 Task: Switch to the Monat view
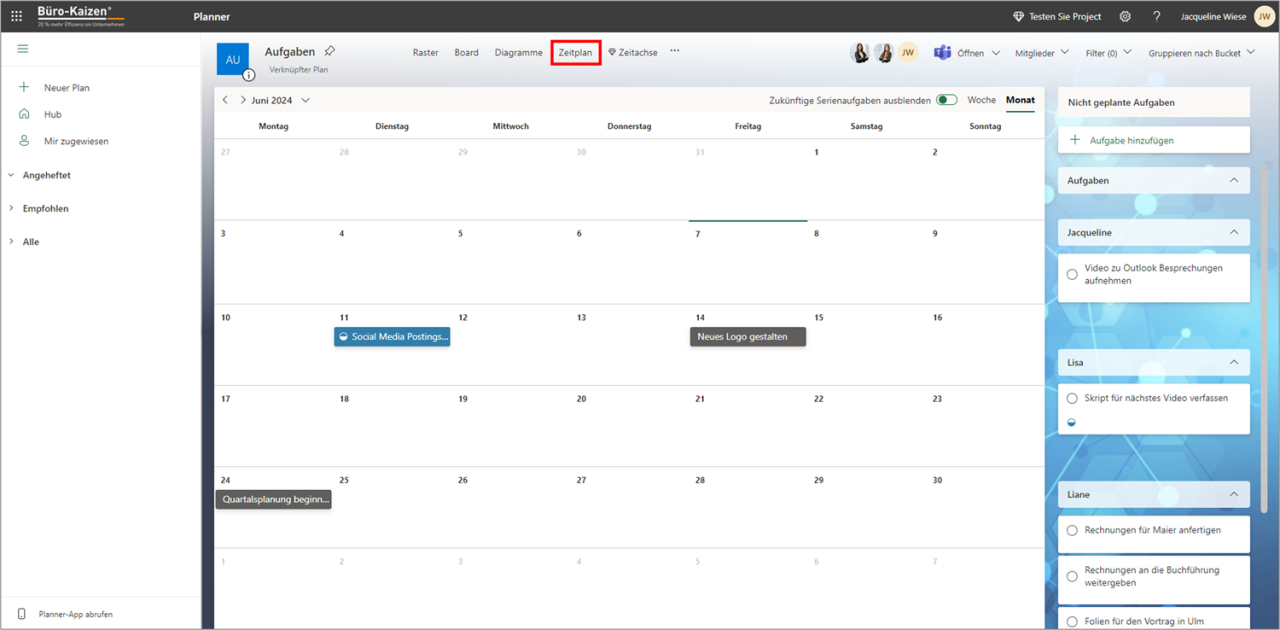pyautogui.click(x=1020, y=100)
